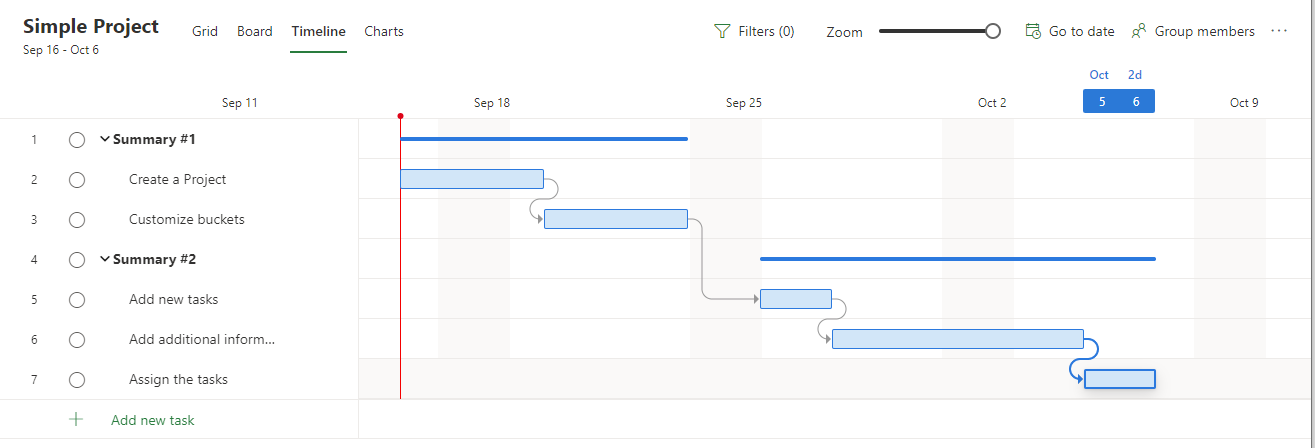The width and height of the screenshot is (1315, 448).
Task: Click the Zoom slider handle
Action: 993,31
